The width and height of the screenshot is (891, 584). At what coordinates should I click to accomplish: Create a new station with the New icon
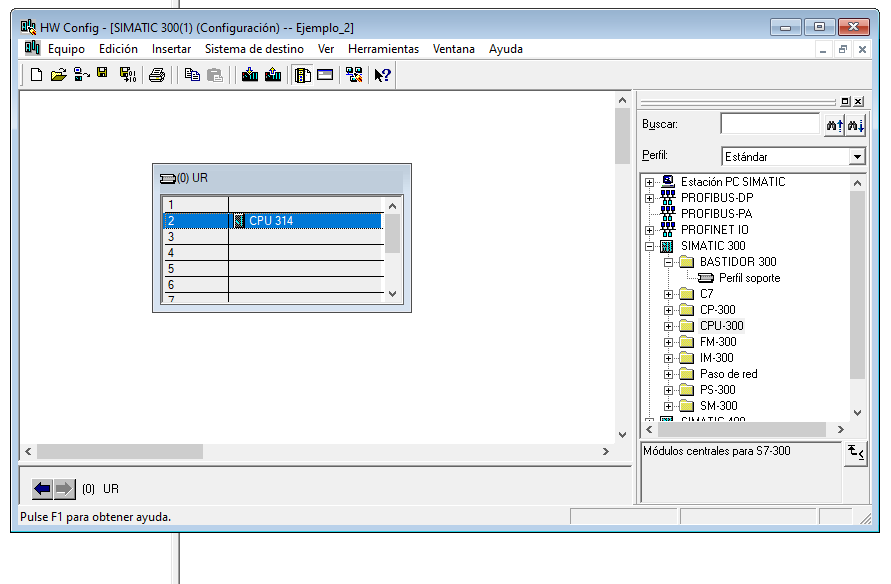[36, 74]
